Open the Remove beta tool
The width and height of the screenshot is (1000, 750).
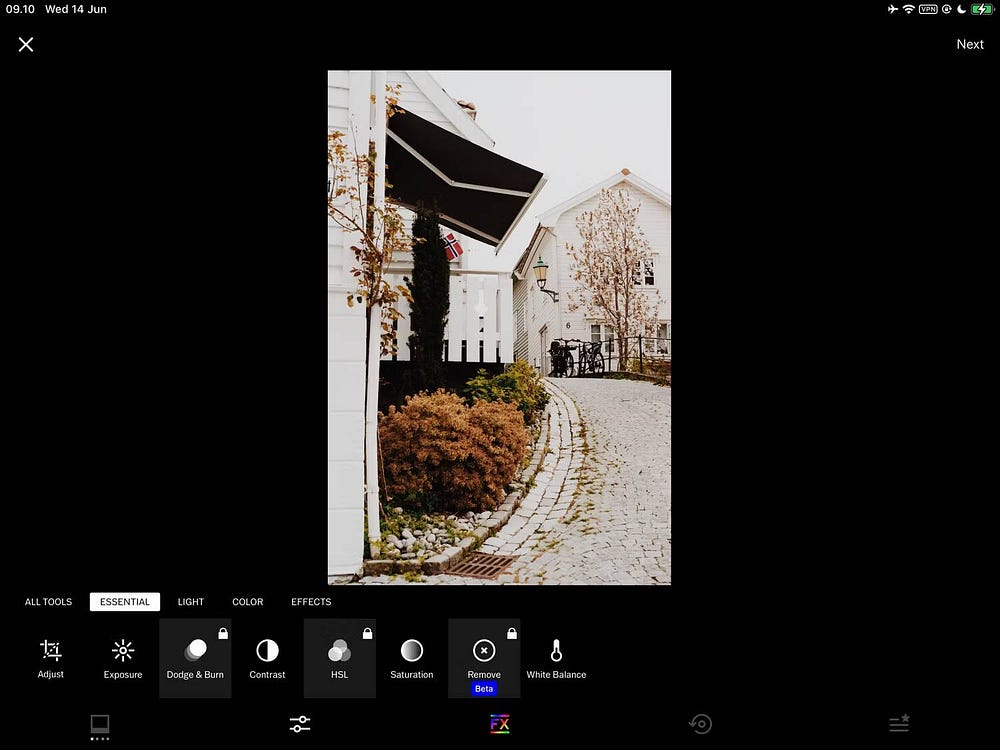click(x=484, y=658)
